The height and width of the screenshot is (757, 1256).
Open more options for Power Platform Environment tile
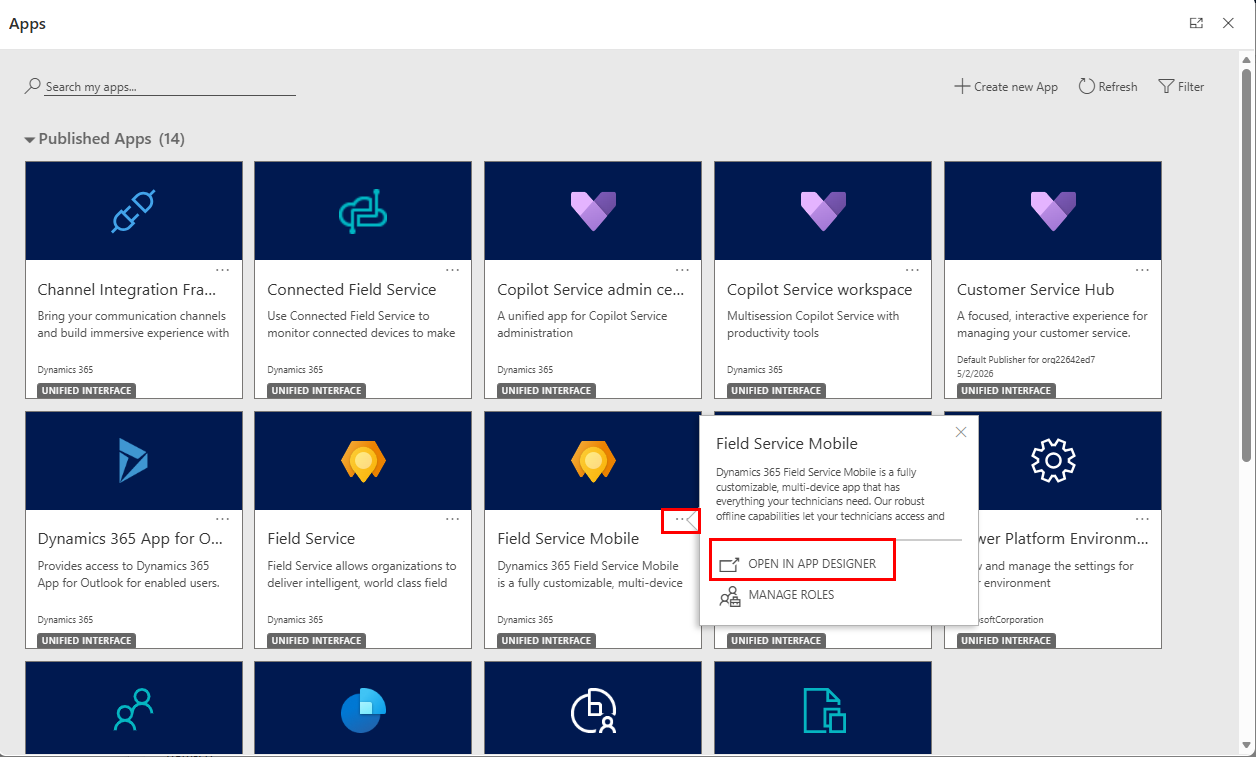pyautogui.click(x=1143, y=520)
